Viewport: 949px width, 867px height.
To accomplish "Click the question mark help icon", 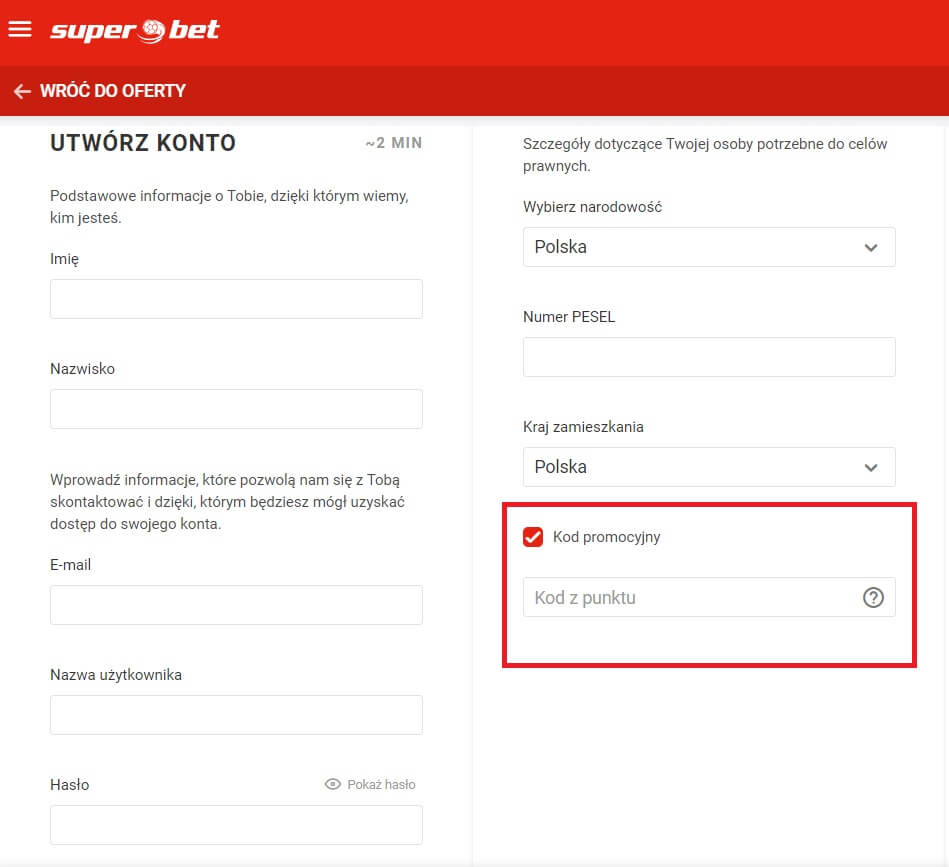I will tap(873, 598).
